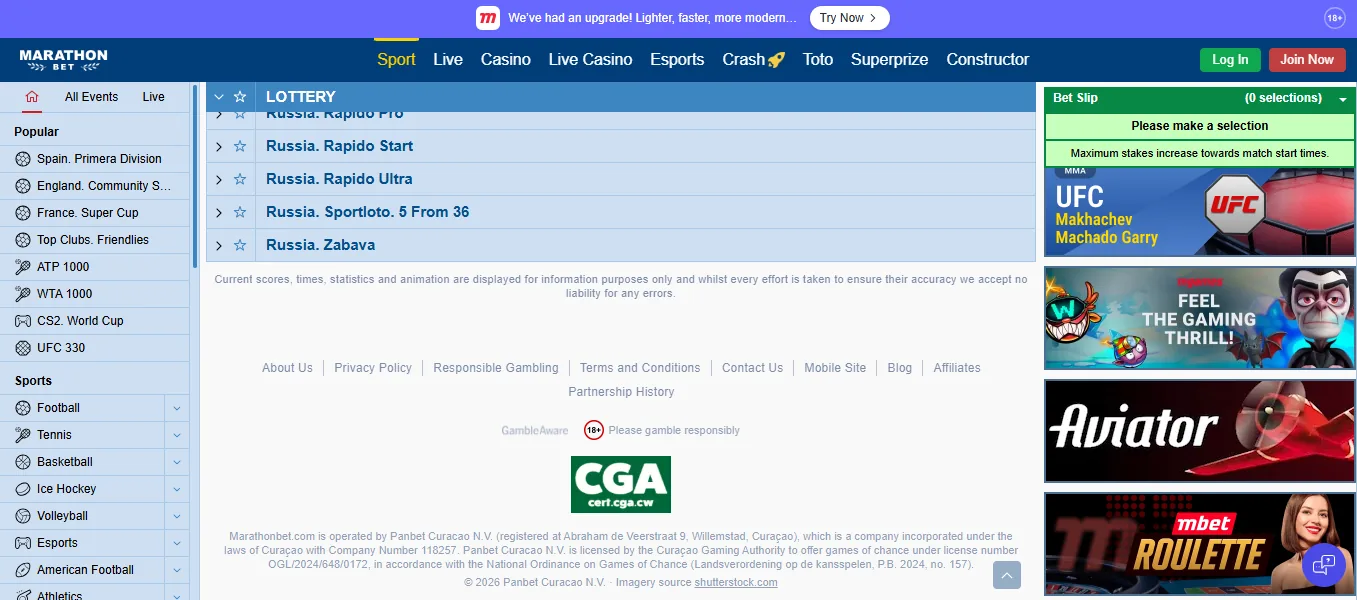Click the Marathonbet logo
This screenshot has width=1357, height=600.
(x=63, y=59)
